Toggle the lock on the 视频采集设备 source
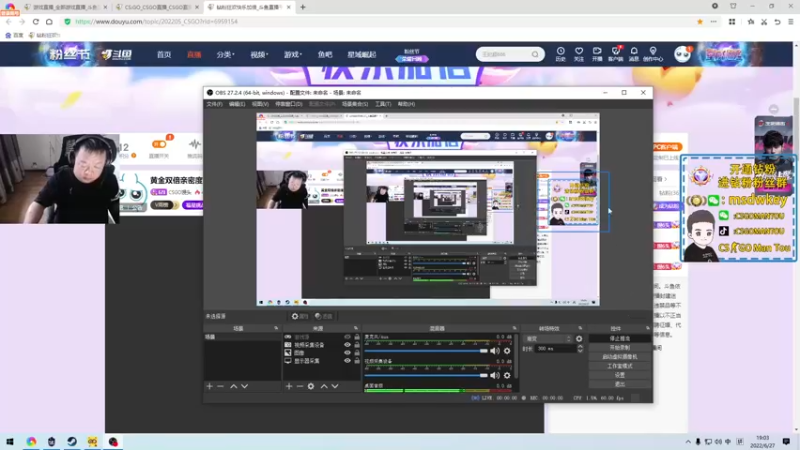This screenshot has height=450, width=800. (x=357, y=345)
